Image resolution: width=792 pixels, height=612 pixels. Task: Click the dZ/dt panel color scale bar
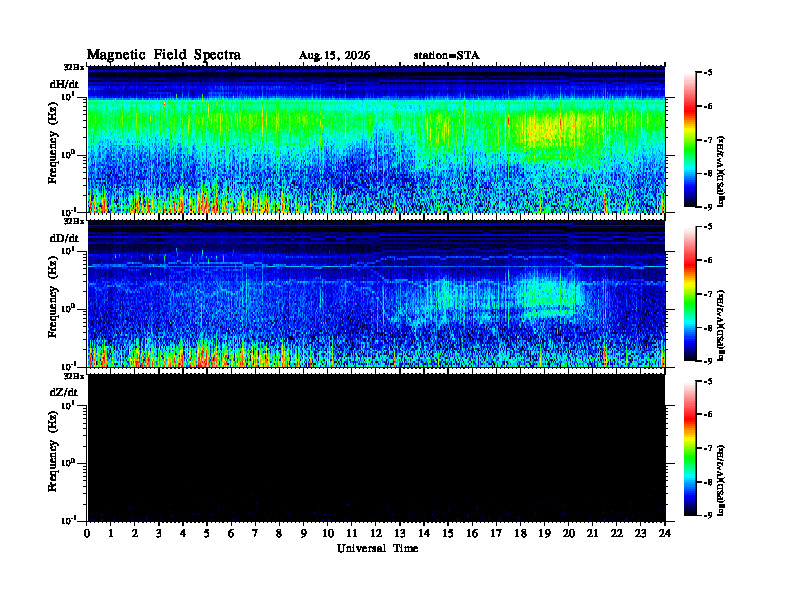point(690,448)
